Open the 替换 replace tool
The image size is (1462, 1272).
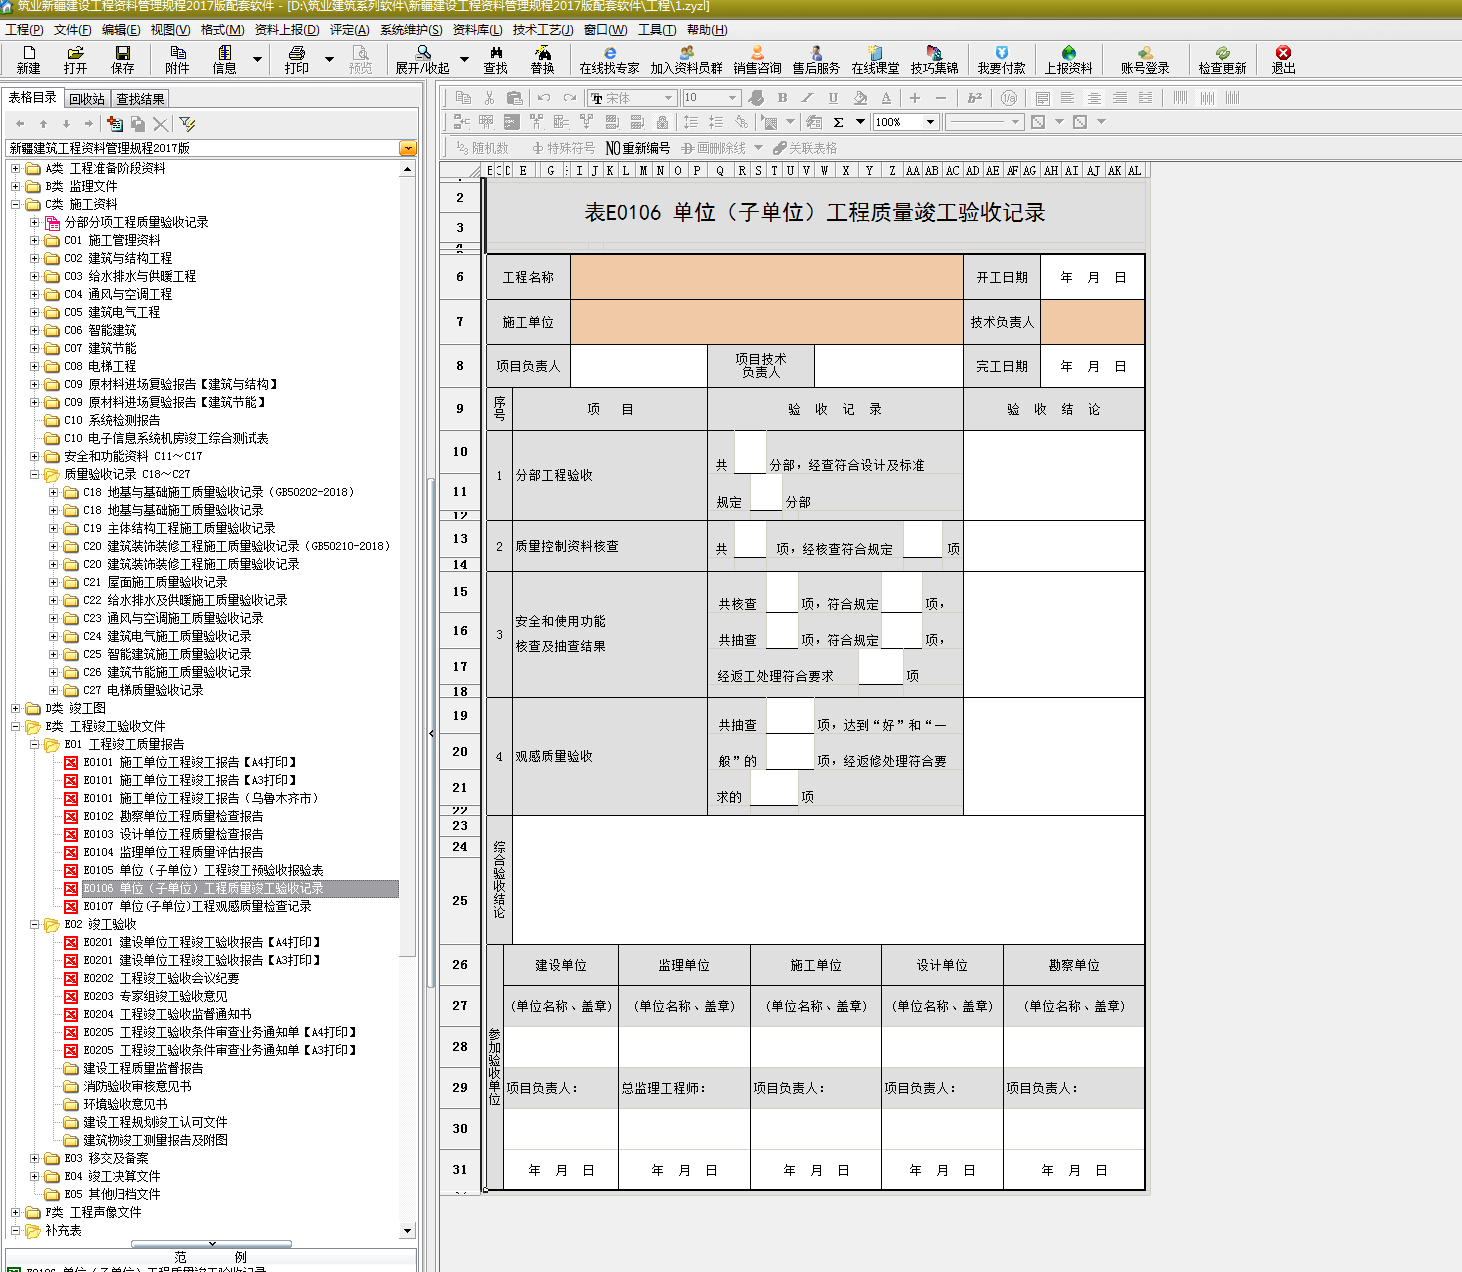click(x=542, y=60)
